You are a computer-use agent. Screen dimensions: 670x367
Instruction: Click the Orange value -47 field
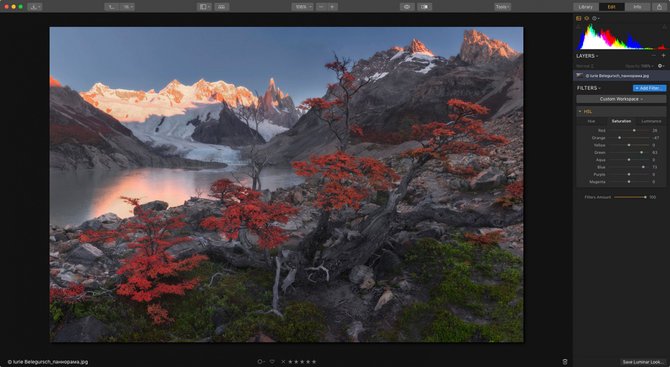[655, 138]
